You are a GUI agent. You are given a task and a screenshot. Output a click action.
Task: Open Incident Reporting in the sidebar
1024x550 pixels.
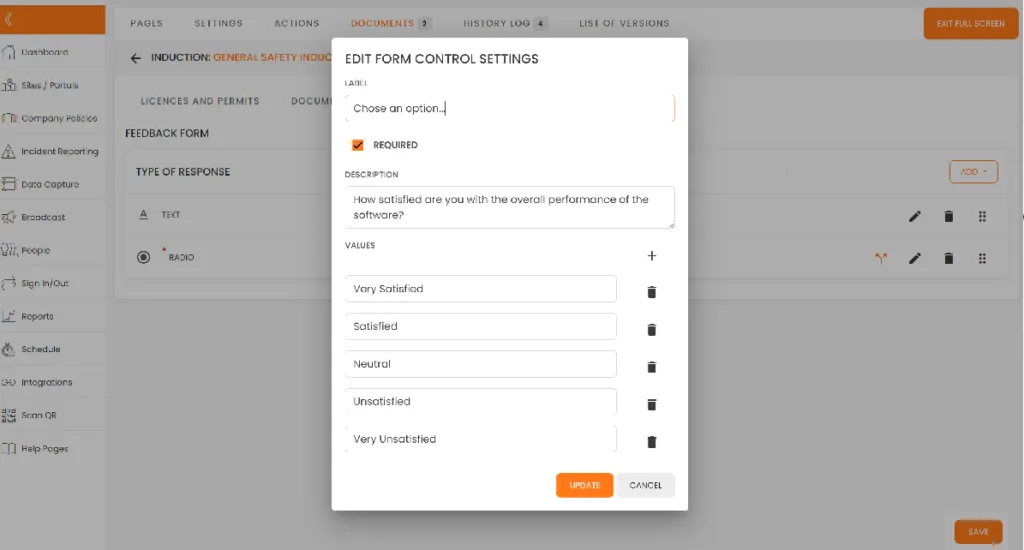[59, 152]
